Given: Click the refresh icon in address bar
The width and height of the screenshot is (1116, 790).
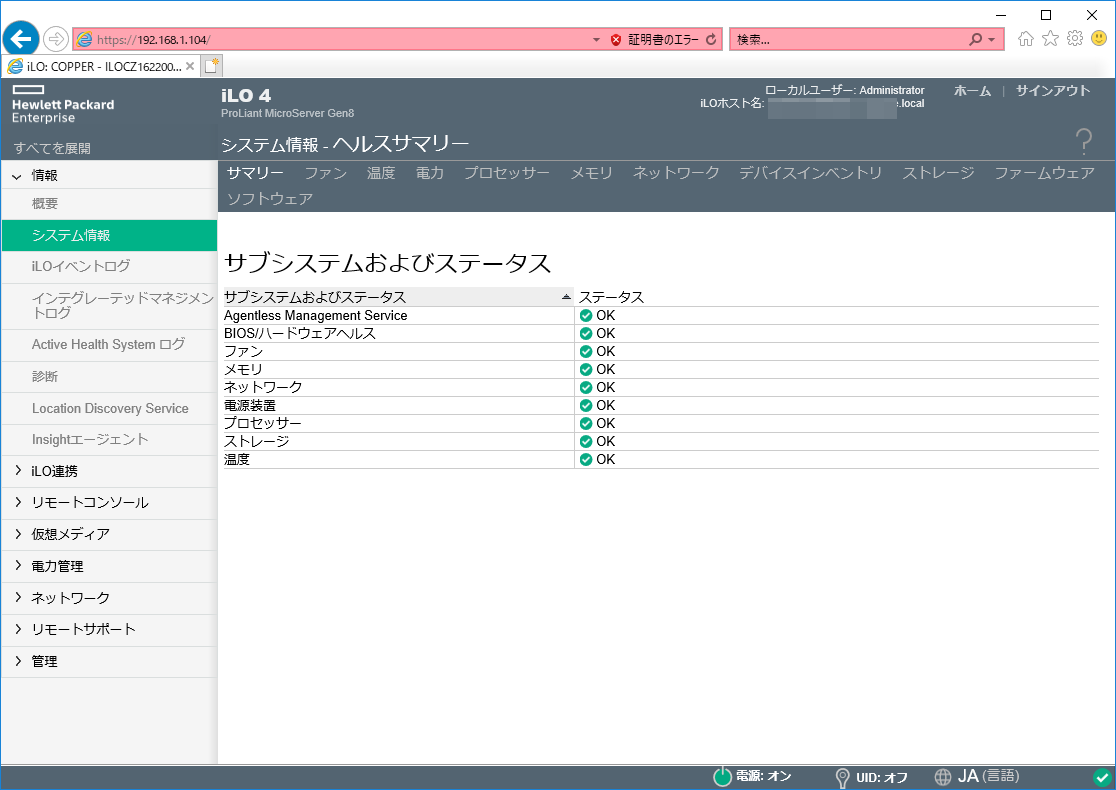Looking at the screenshot, I should tap(710, 40).
